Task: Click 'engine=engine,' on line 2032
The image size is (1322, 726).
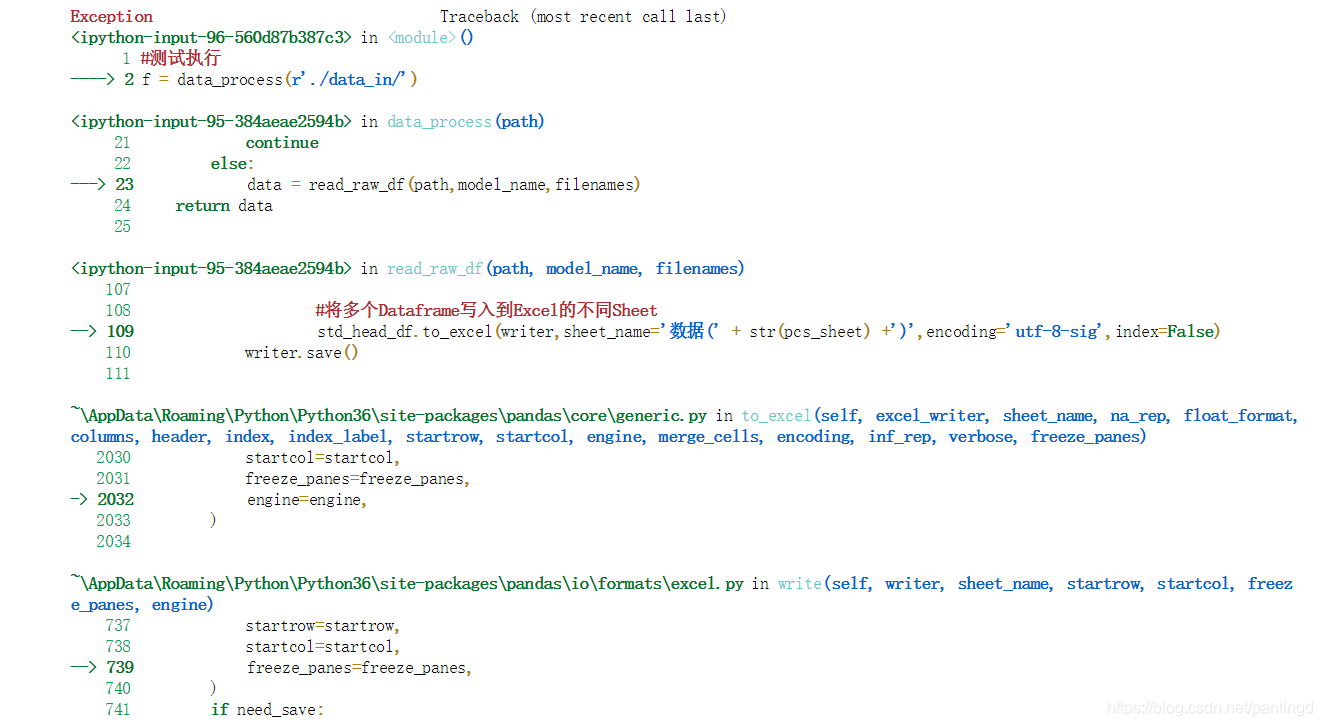Action: tap(307, 499)
